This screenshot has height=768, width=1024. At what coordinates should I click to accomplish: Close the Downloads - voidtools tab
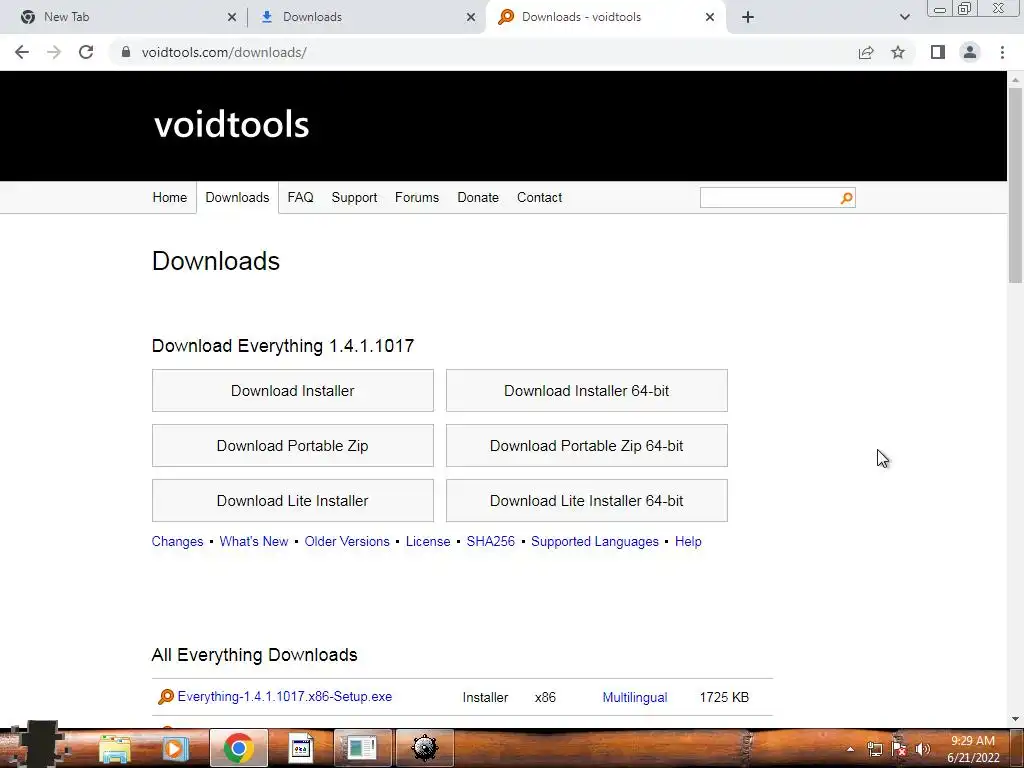click(x=710, y=17)
